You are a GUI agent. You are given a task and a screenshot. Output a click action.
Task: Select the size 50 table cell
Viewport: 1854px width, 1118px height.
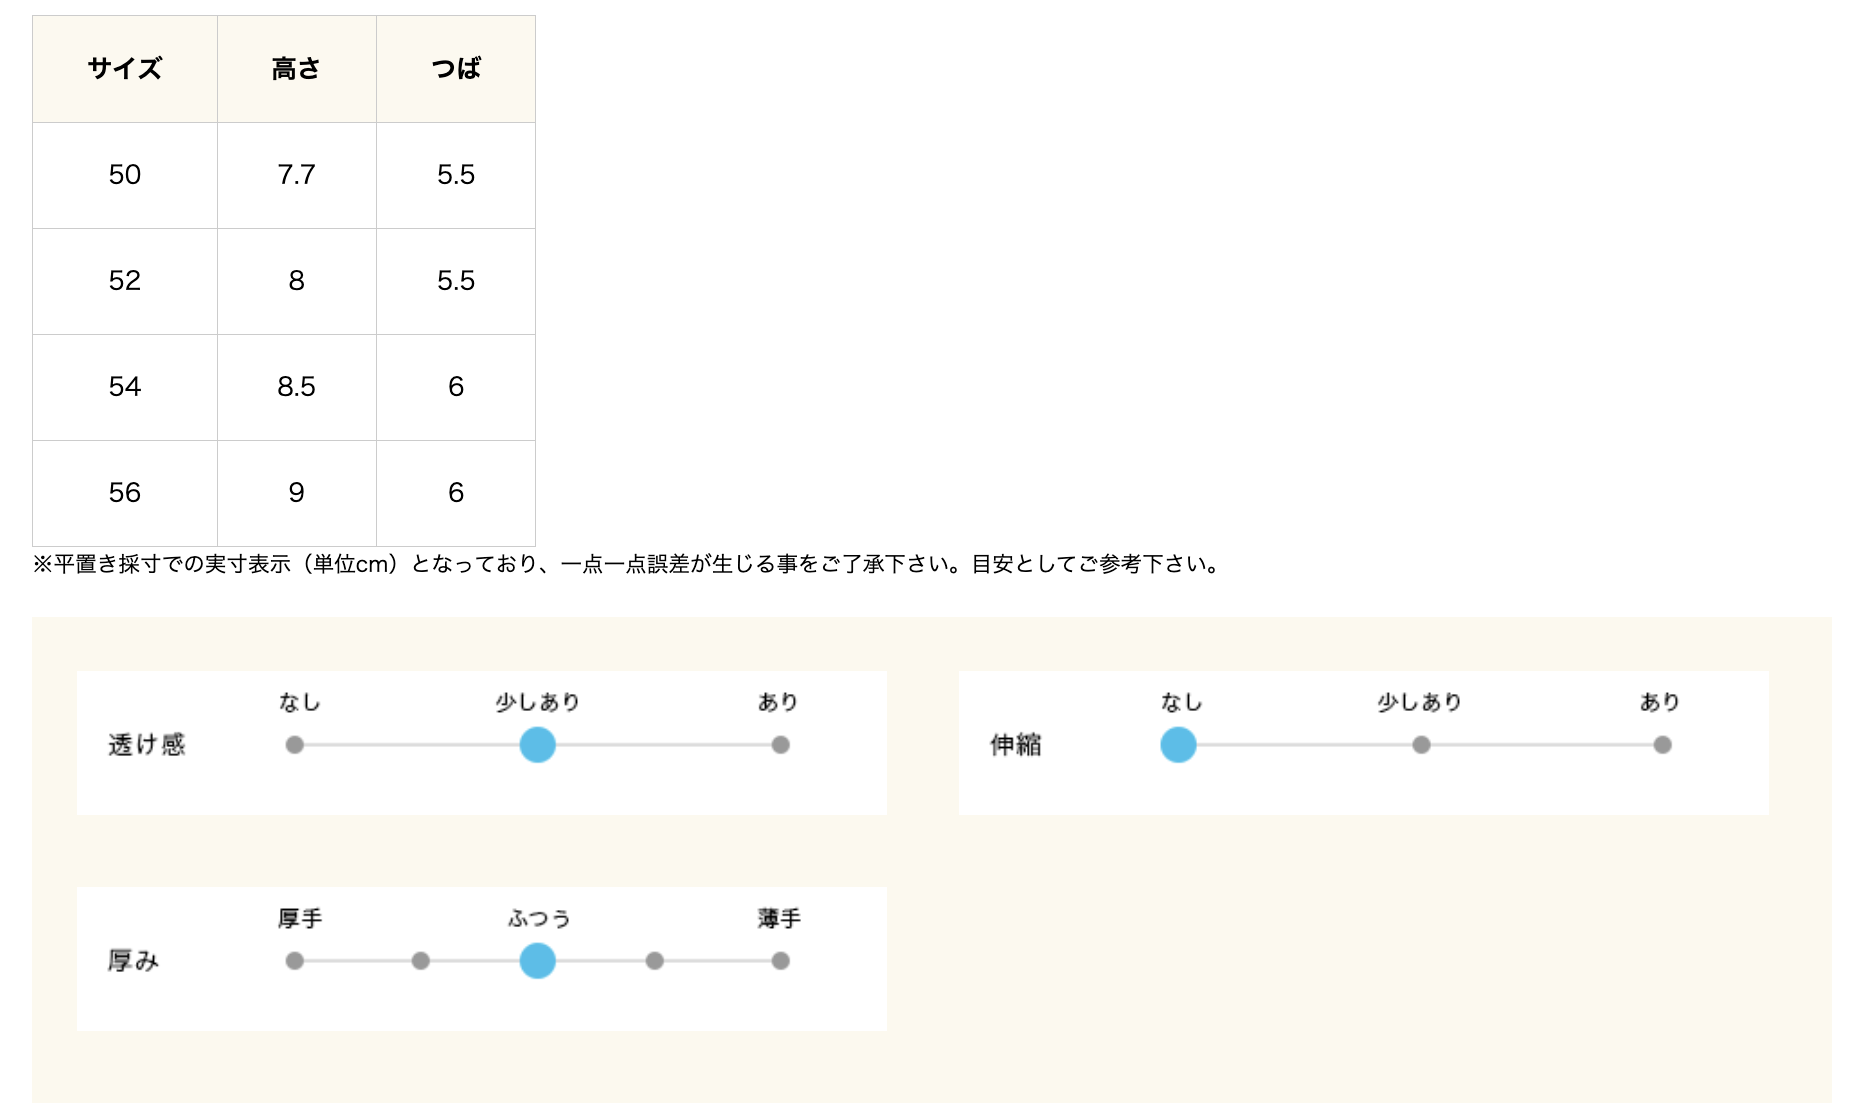point(125,175)
